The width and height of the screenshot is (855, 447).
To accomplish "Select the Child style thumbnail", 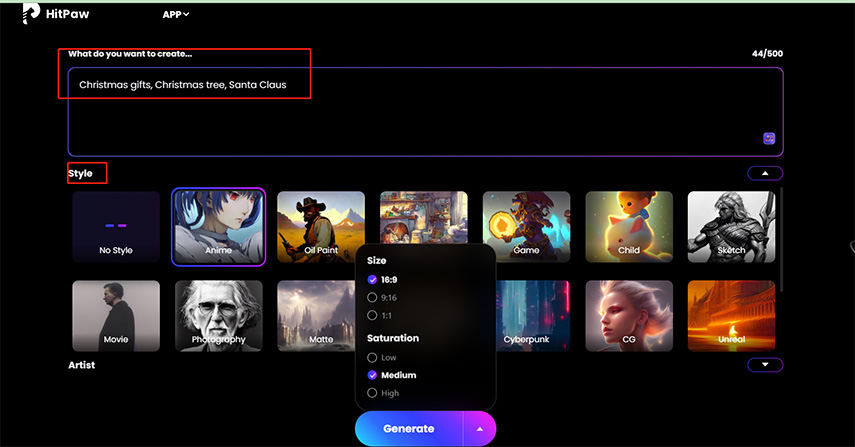I will [x=628, y=227].
